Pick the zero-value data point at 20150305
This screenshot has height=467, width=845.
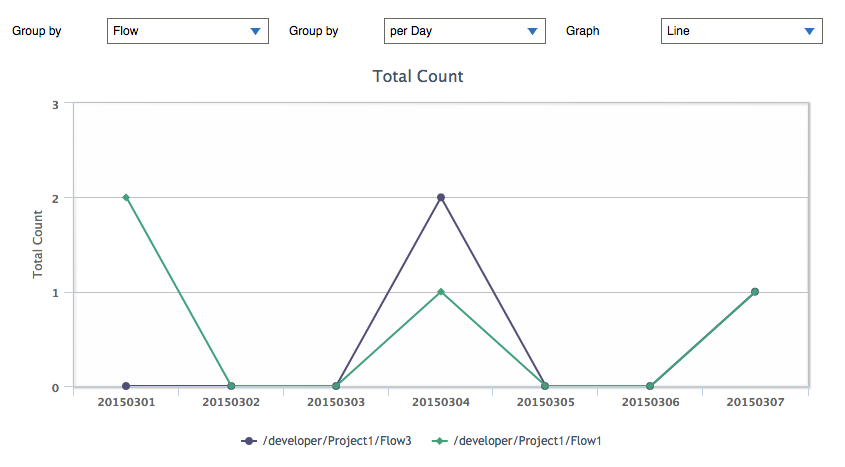point(545,386)
